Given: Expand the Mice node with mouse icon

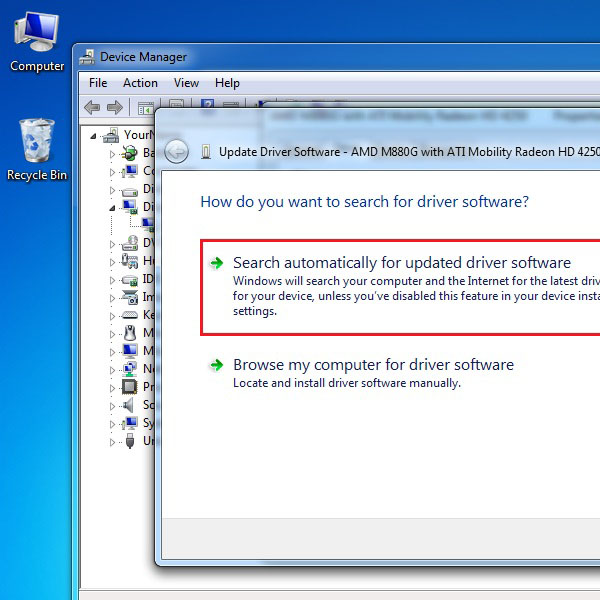Looking at the screenshot, I should [112, 334].
